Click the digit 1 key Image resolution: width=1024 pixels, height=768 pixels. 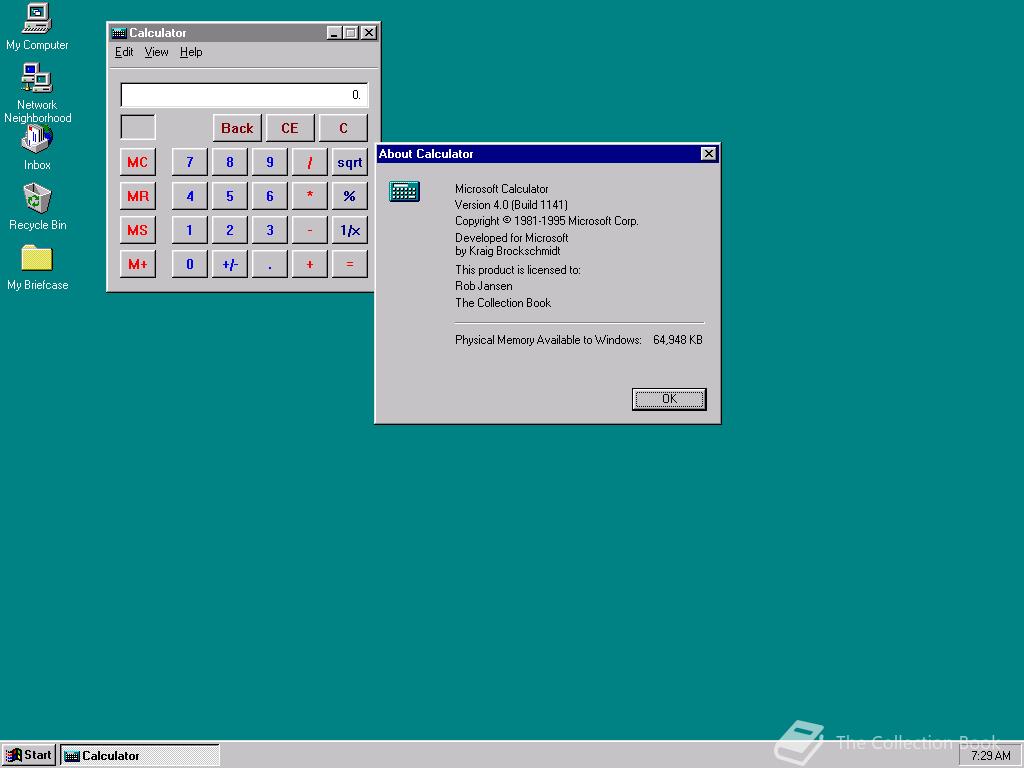pos(189,230)
